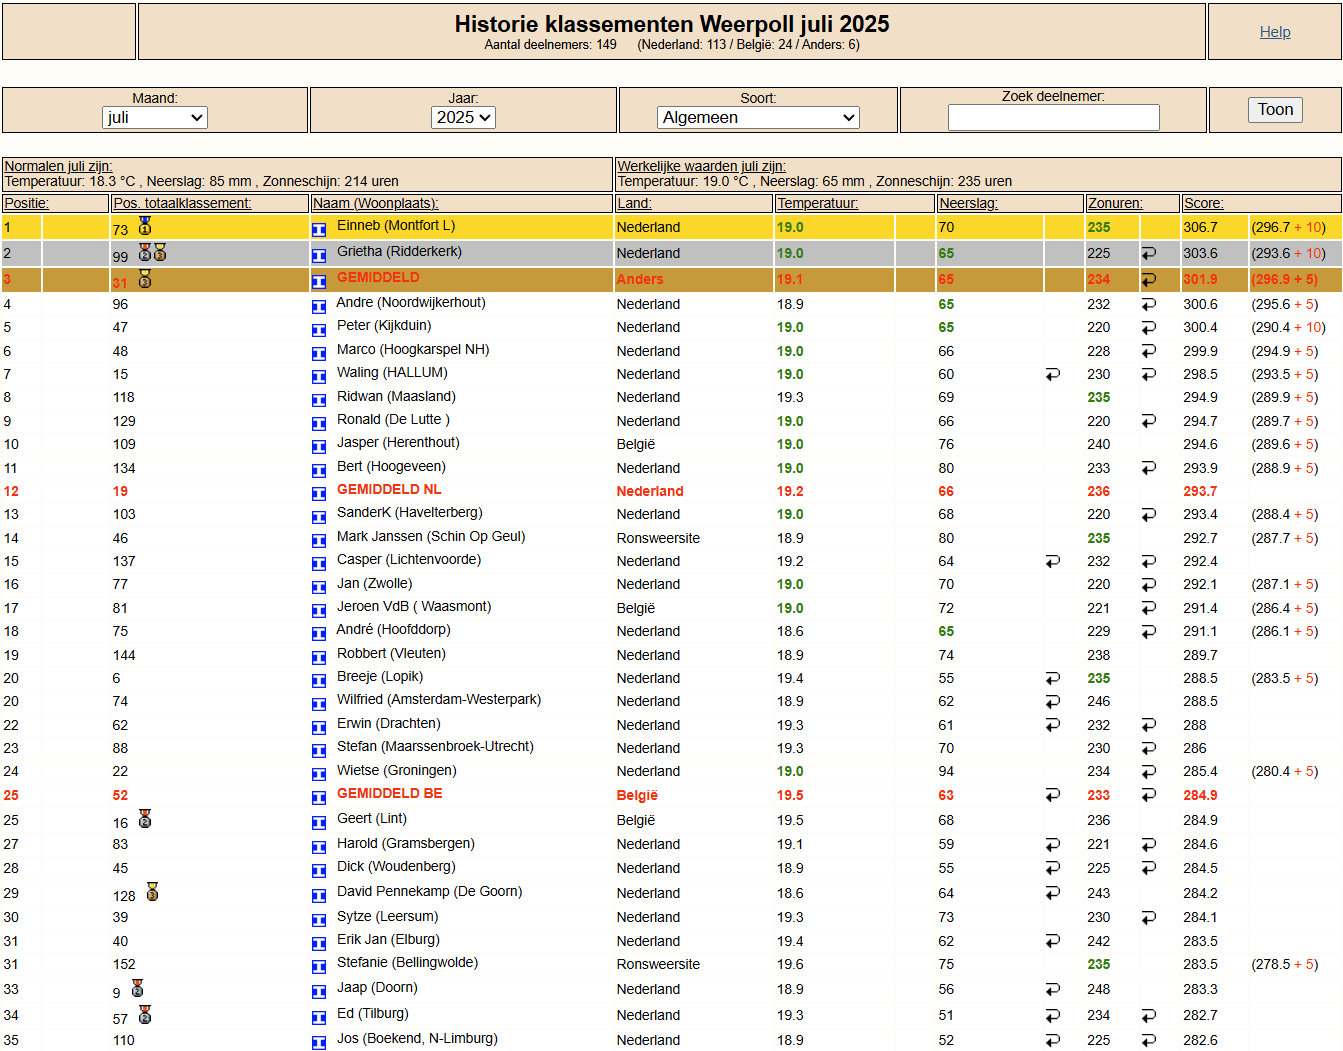The width and height of the screenshot is (1343, 1051).
Task: Click the medal icon in David Pennekamp's row
Action: tap(152, 892)
